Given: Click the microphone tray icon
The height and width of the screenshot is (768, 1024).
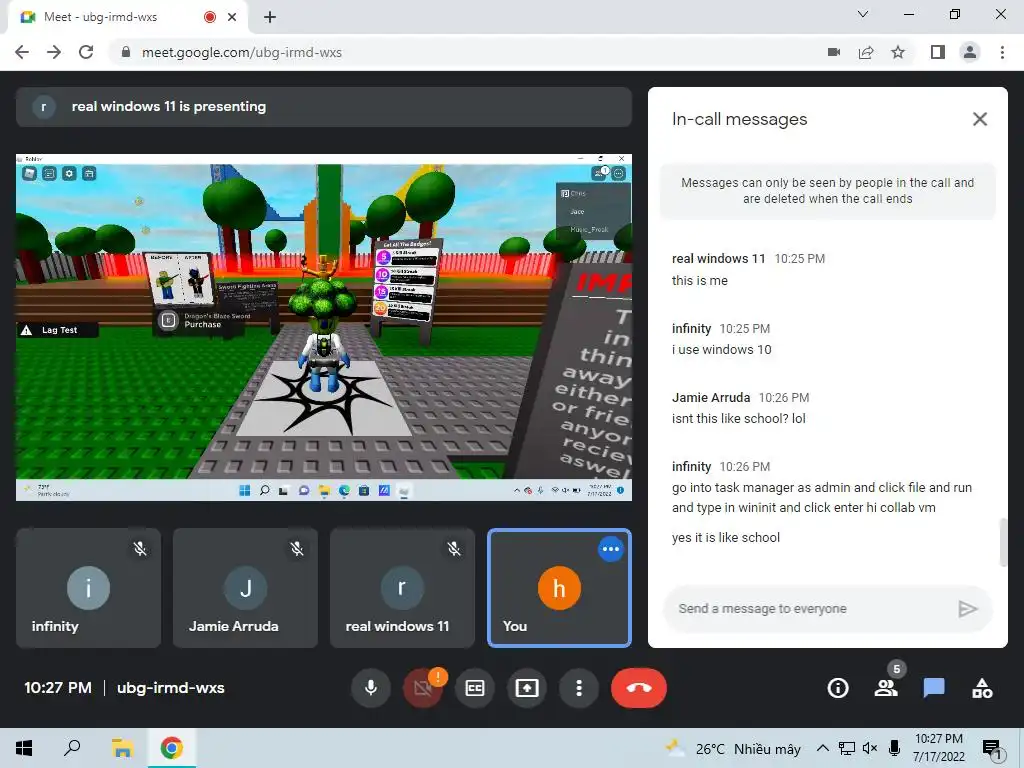Looking at the screenshot, I should 895,748.
